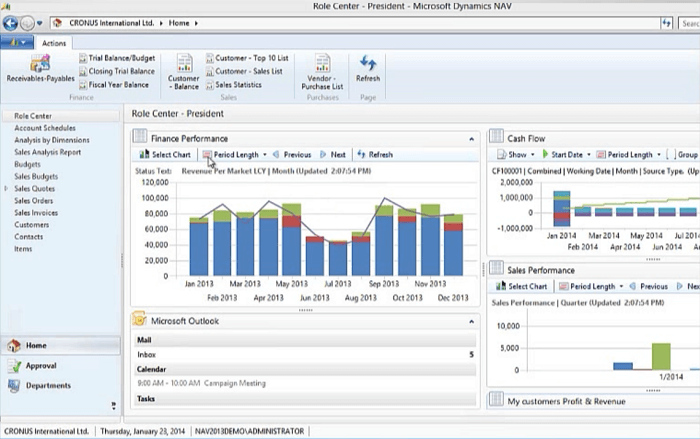Open Period Length dropdown in Sales Performance
Screen dimensions: 700x439
click(591, 286)
